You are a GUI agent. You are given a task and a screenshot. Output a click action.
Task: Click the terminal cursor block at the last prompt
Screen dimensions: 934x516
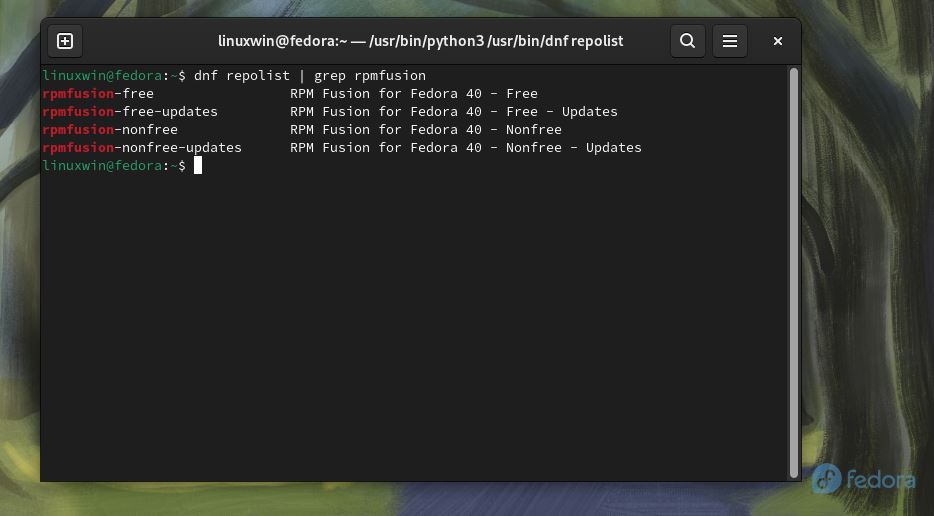198,166
